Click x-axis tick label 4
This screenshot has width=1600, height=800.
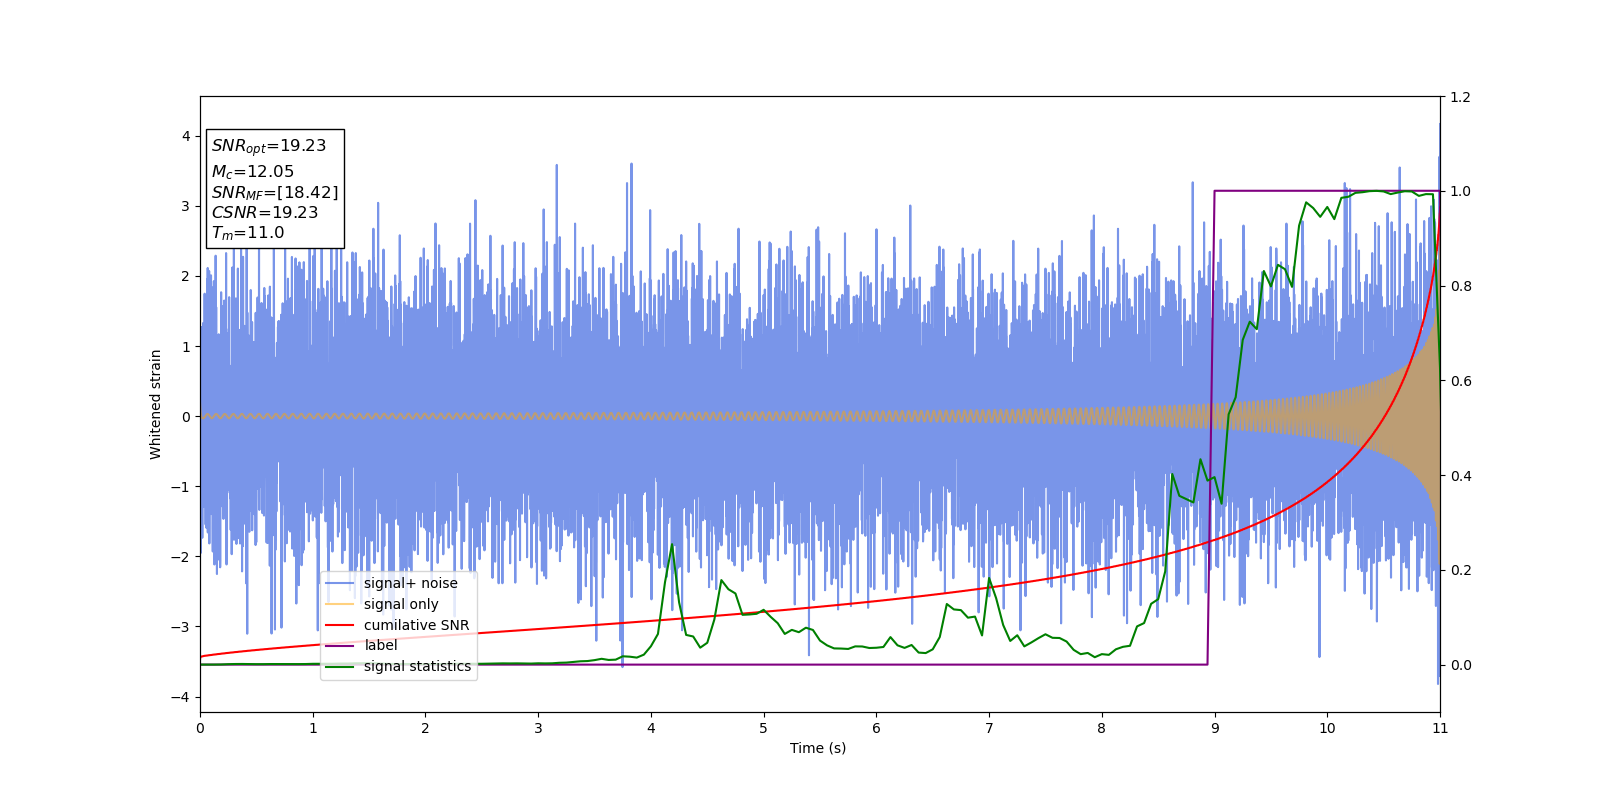tap(651, 728)
